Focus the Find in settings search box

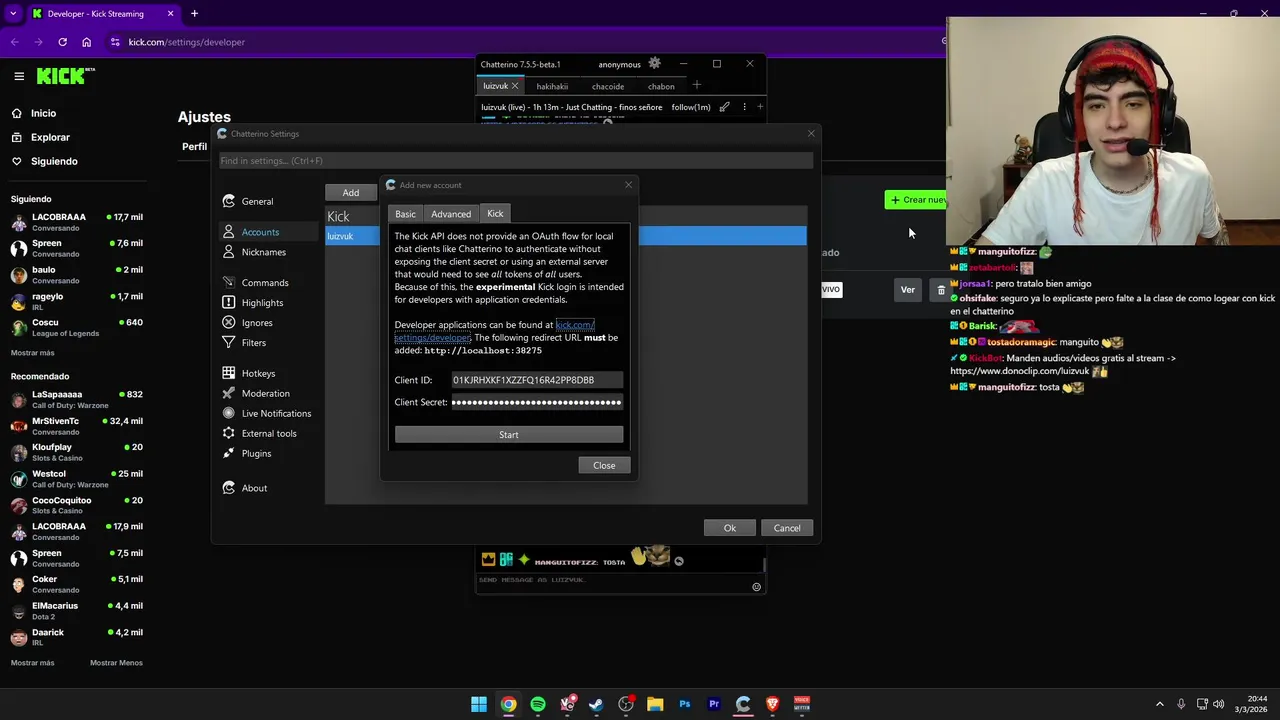[x=516, y=160]
